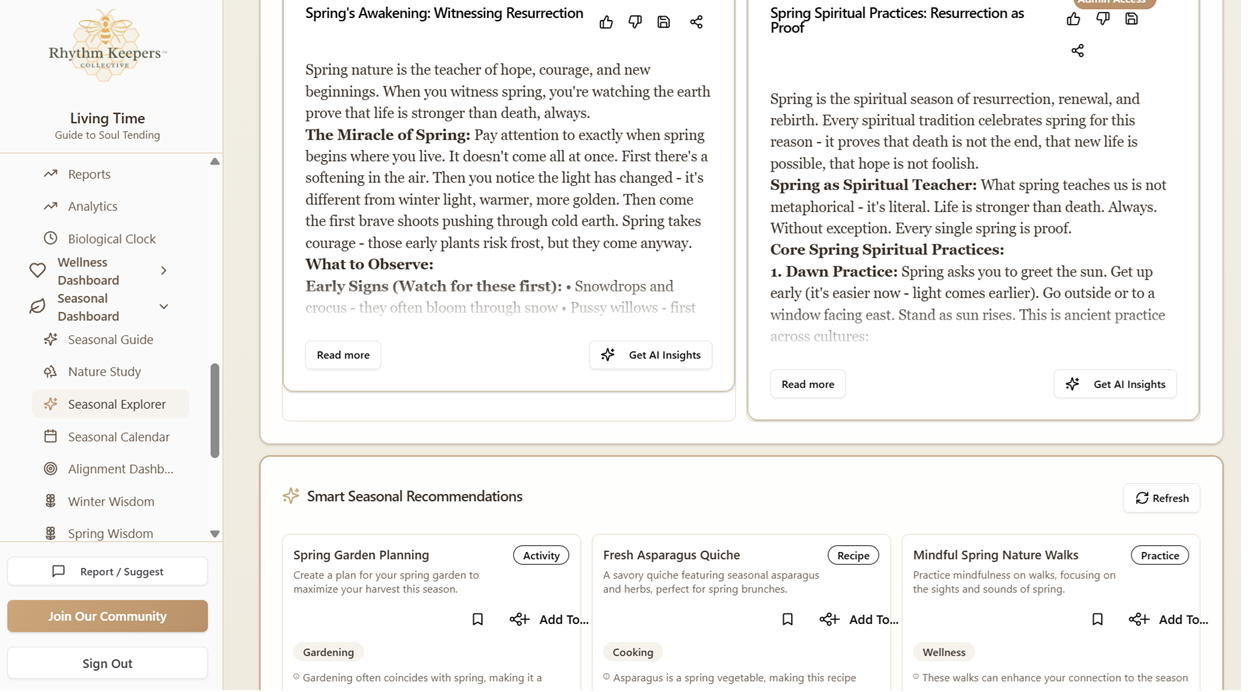Click the sidebar scroll up arrow
The height and width of the screenshot is (692, 1257).
click(217, 163)
